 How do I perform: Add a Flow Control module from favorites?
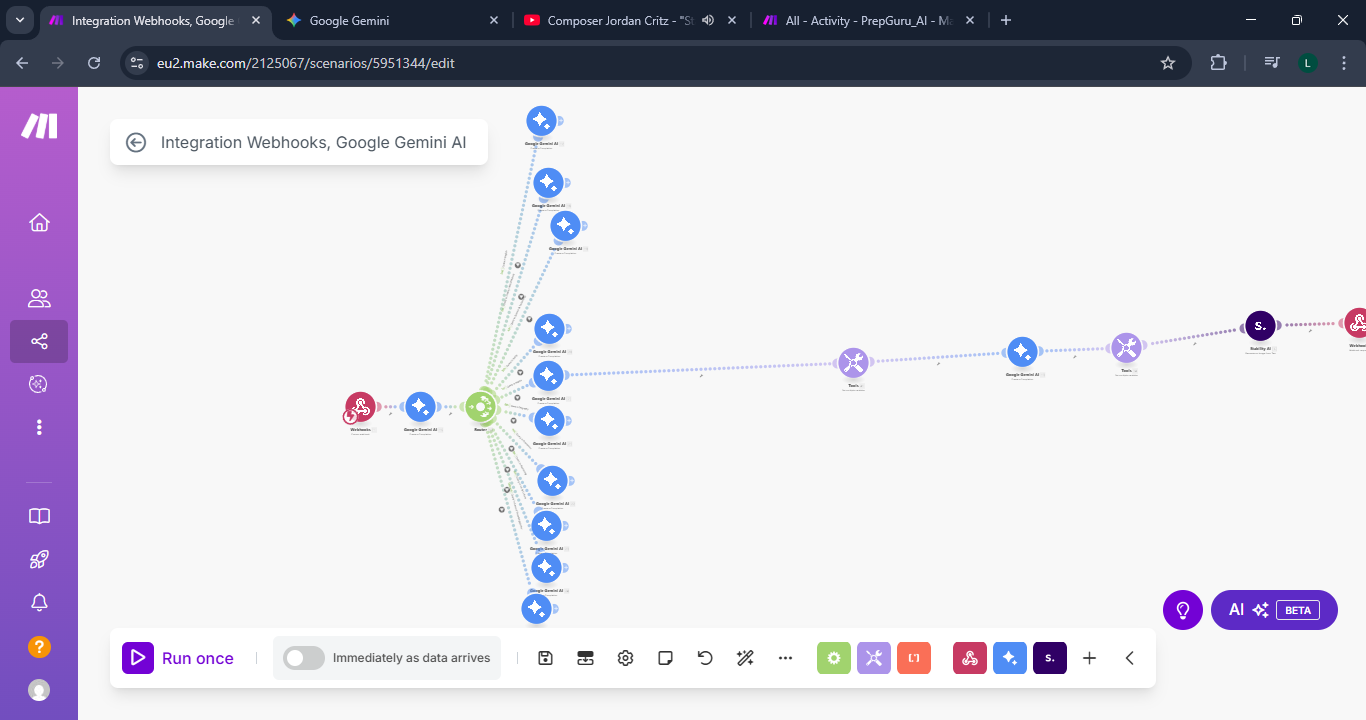coord(834,658)
